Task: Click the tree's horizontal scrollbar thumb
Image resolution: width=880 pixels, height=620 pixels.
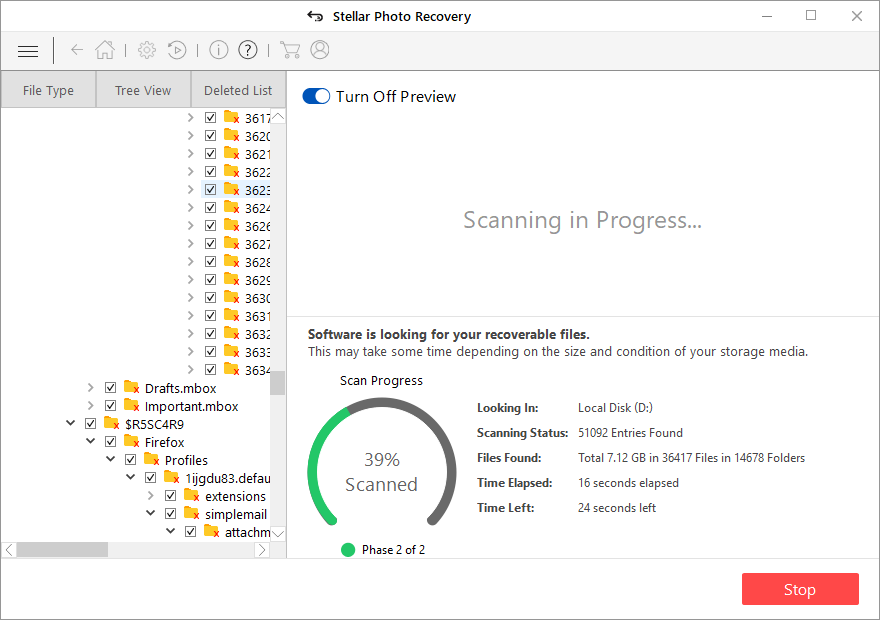Action: 62,550
